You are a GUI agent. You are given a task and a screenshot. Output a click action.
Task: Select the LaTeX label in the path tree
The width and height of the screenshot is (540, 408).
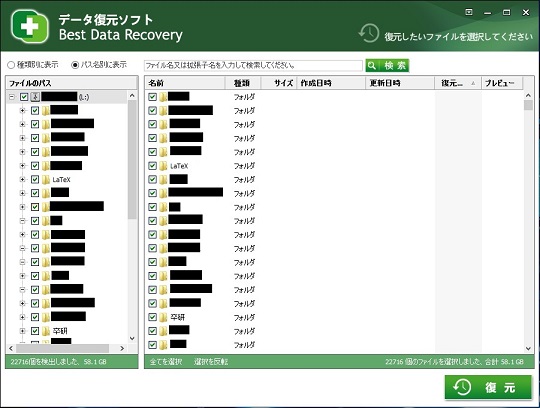pos(61,180)
